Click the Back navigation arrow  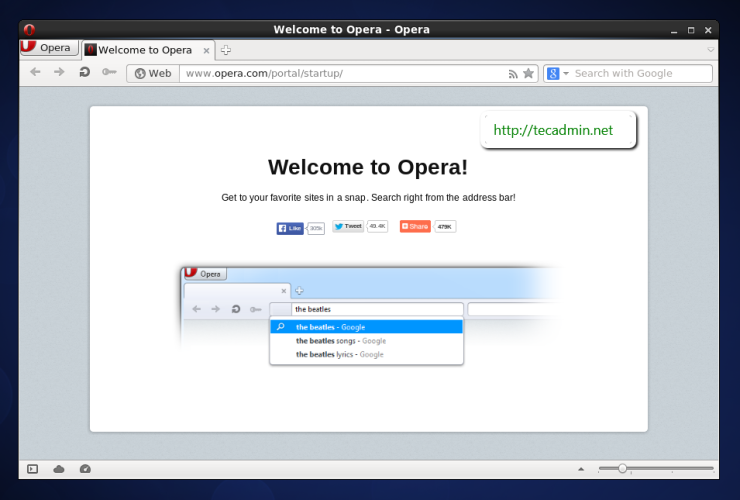(x=35, y=73)
